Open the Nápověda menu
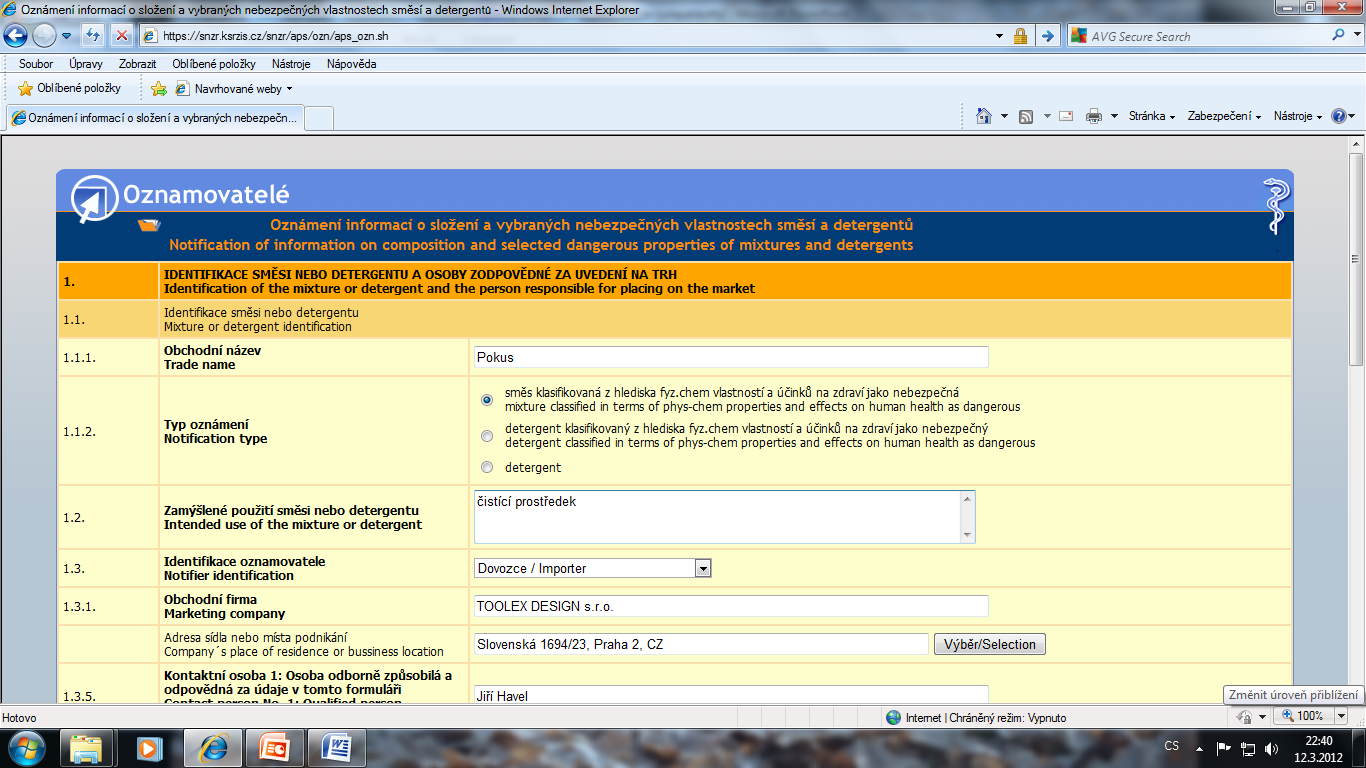The width and height of the screenshot is (1366, 768). [x=352, y=64]
